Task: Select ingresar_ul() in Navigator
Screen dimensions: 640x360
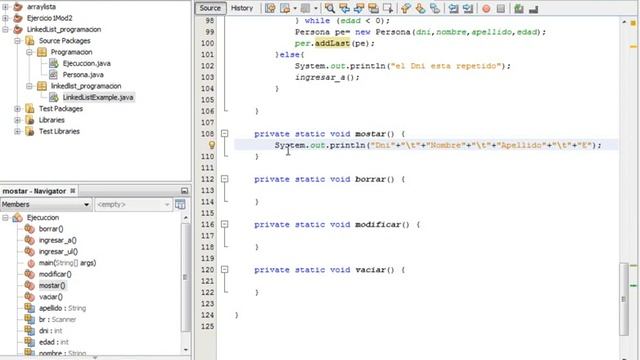Action: point(58,252)
